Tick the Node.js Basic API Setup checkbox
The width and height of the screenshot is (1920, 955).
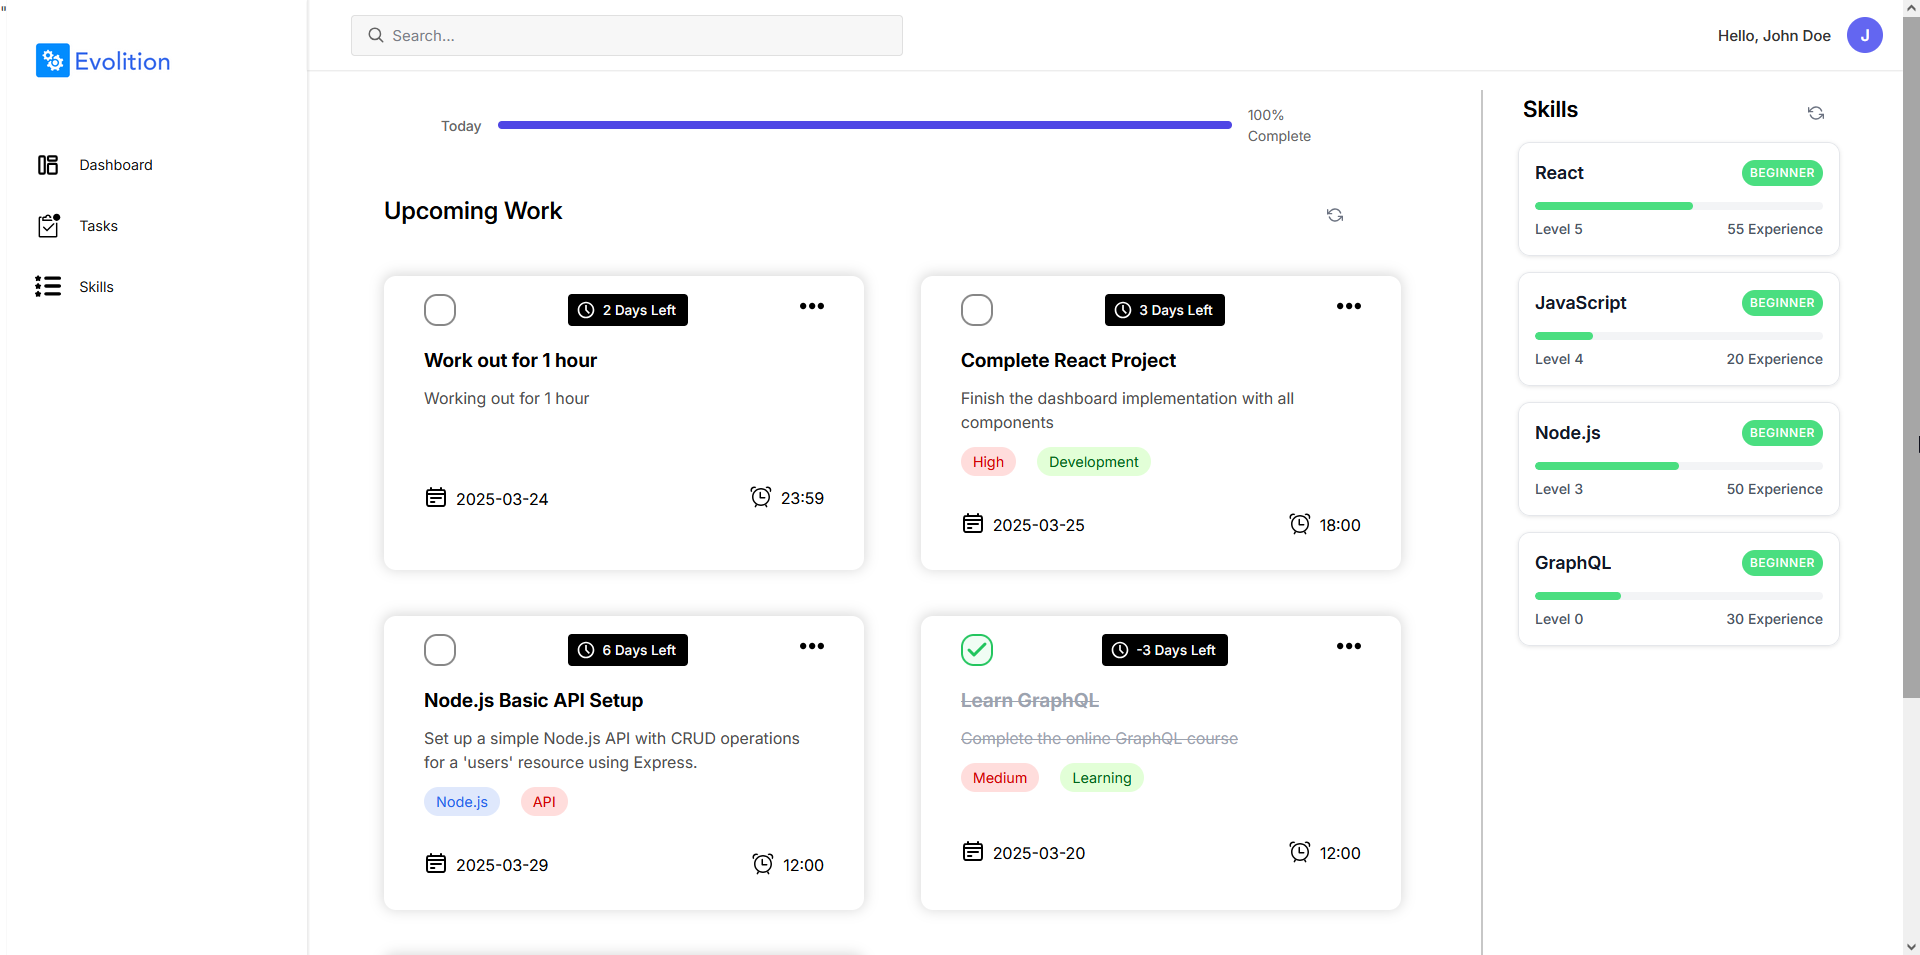tap(440, 650)
